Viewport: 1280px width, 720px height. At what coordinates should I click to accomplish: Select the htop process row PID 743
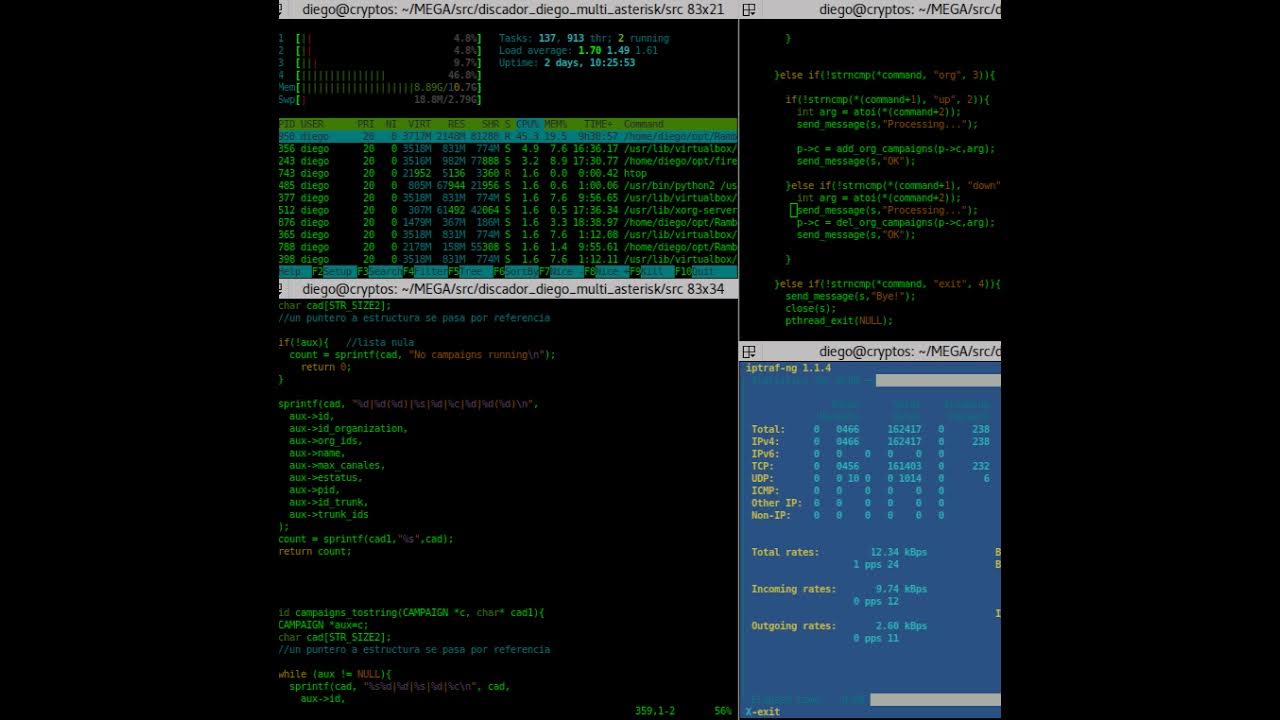pos(508,173)
